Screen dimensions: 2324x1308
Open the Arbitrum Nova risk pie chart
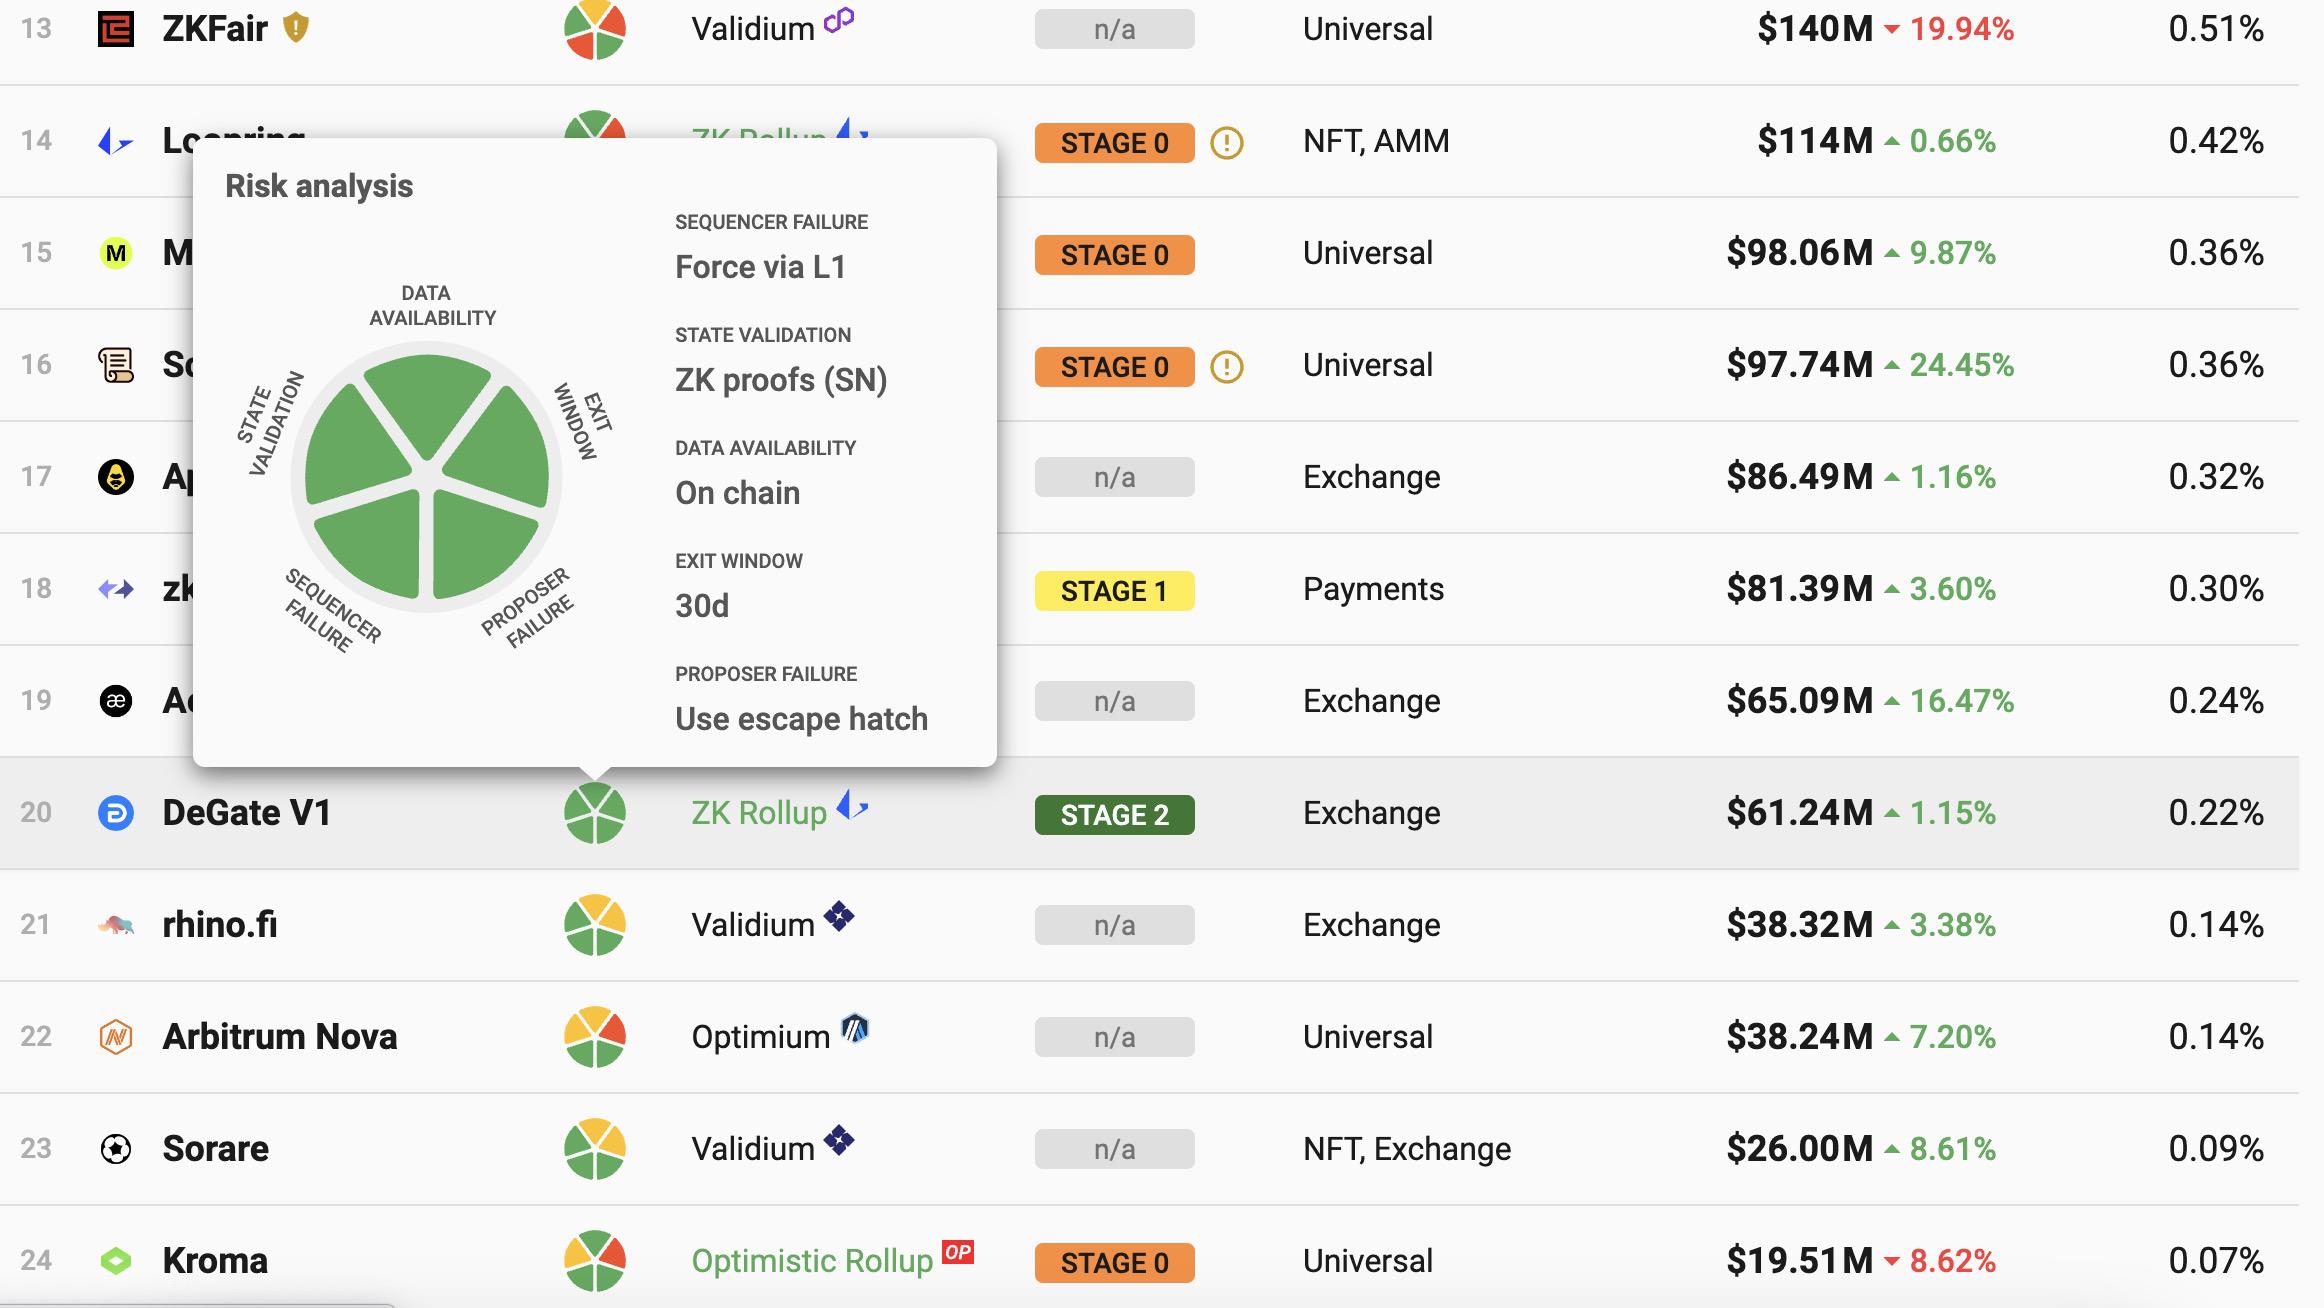(x=595, y=1037)
